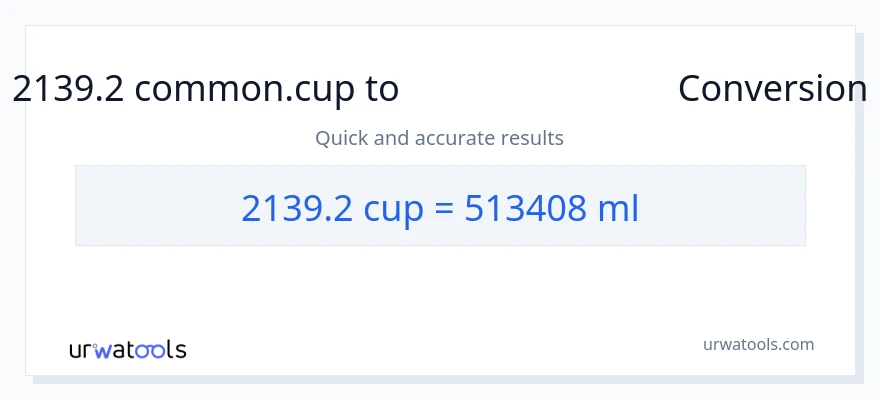The image size is (880, 400).
Task: Click the word "results" in the subtitle
Action: [x=535, y=138]
